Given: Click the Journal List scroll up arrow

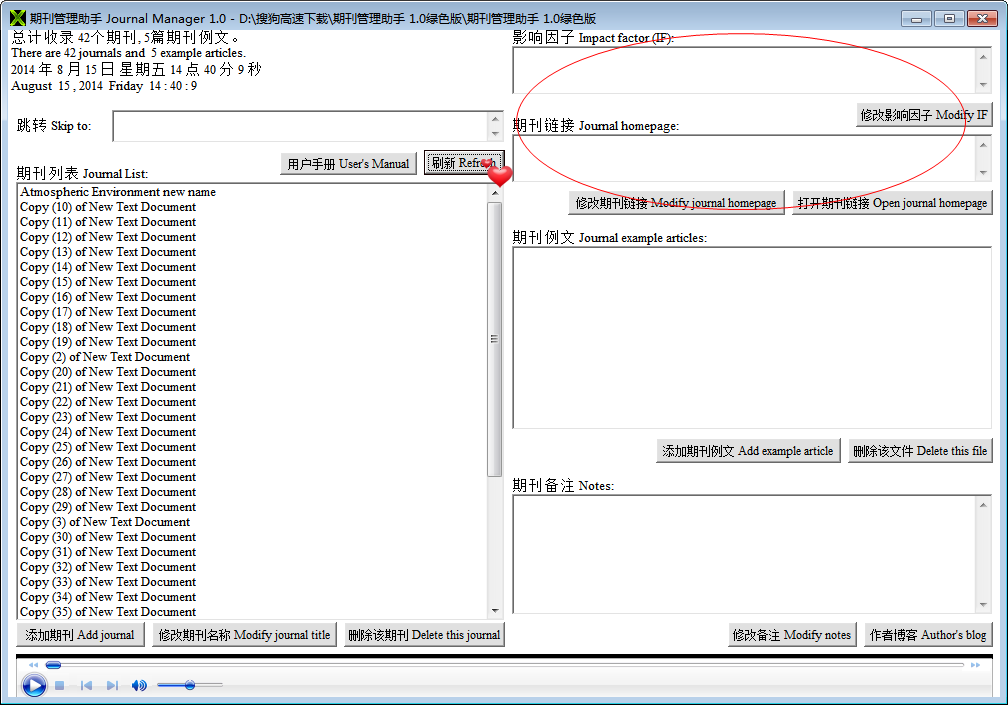Looking at the screenshot, I should (494, 193).
